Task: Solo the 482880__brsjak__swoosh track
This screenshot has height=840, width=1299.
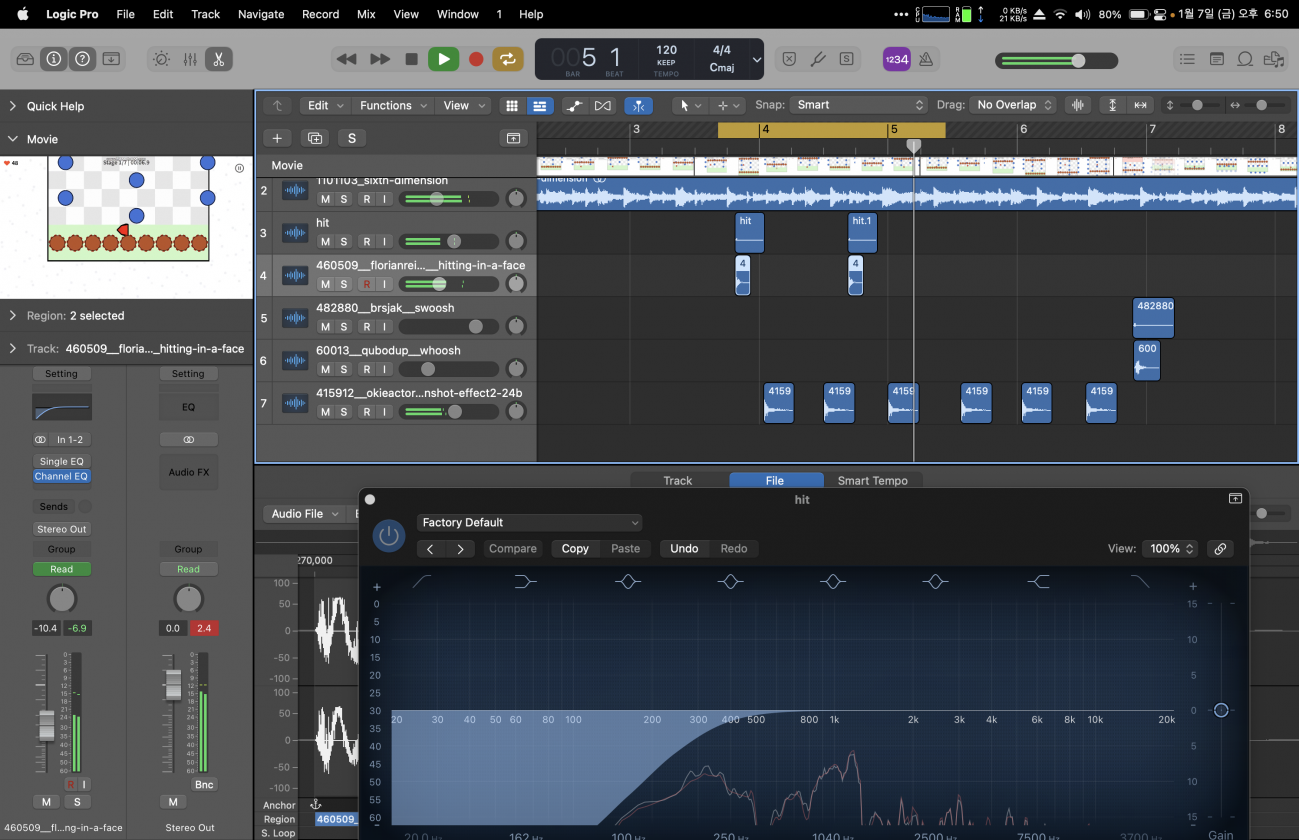Action: [344, 327]
